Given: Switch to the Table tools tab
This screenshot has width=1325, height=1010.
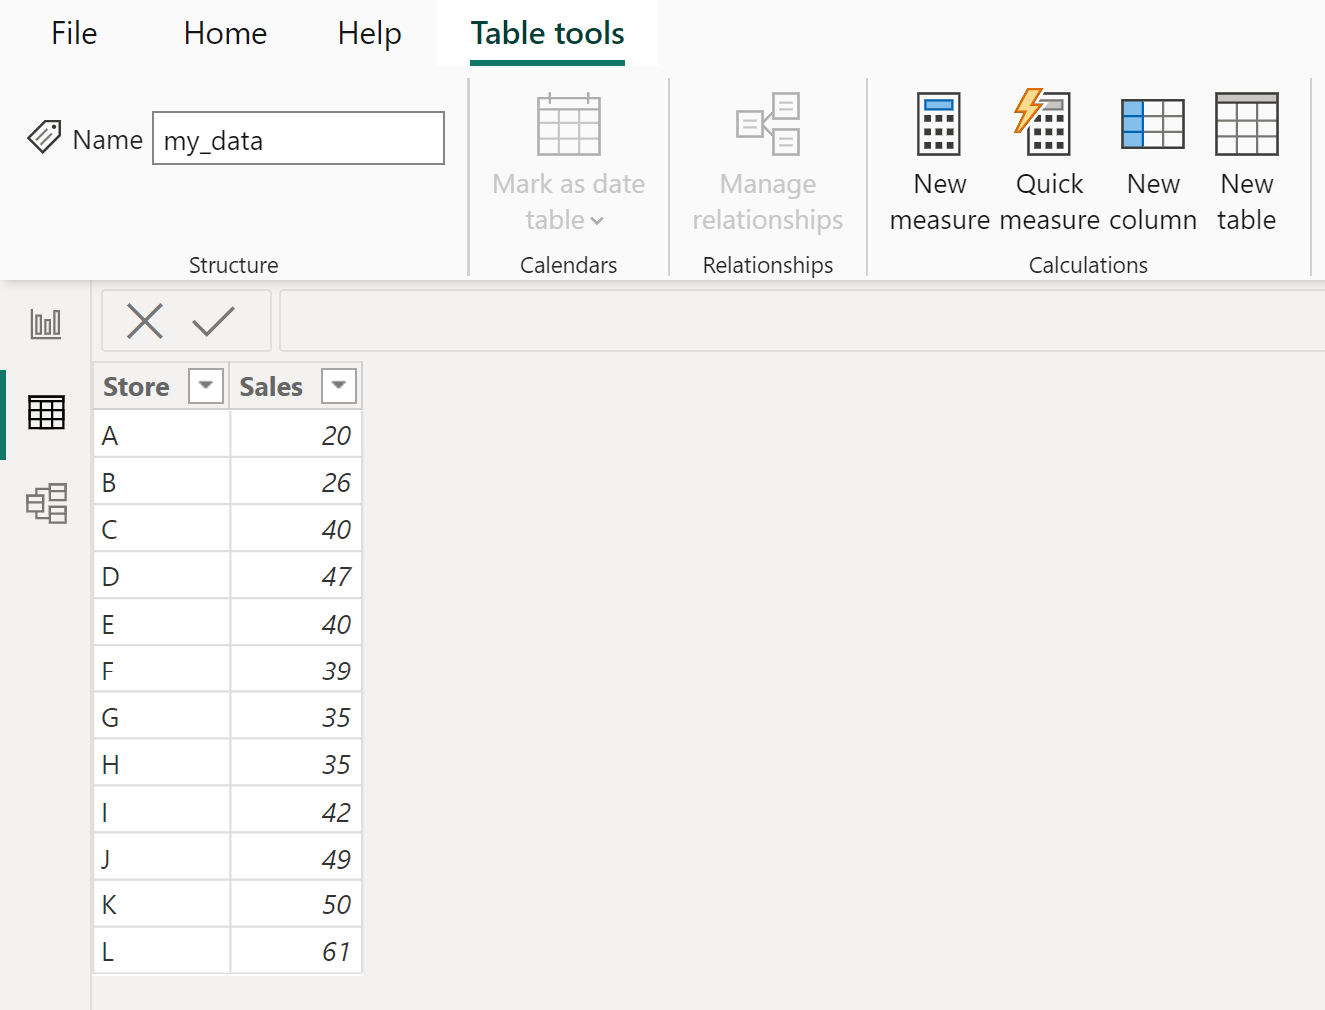Looking at the screenshot, I should coord(547,33).
